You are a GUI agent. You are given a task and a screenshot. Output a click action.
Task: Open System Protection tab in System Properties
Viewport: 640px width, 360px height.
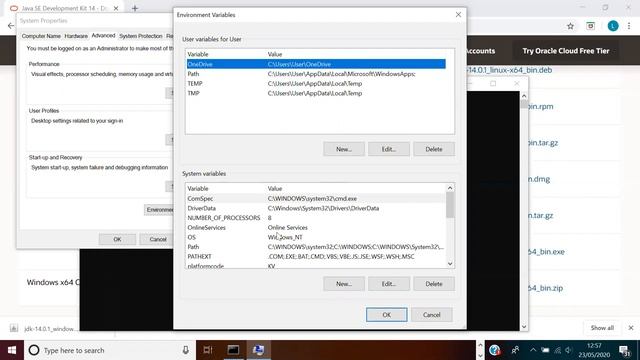pos(141,36)
